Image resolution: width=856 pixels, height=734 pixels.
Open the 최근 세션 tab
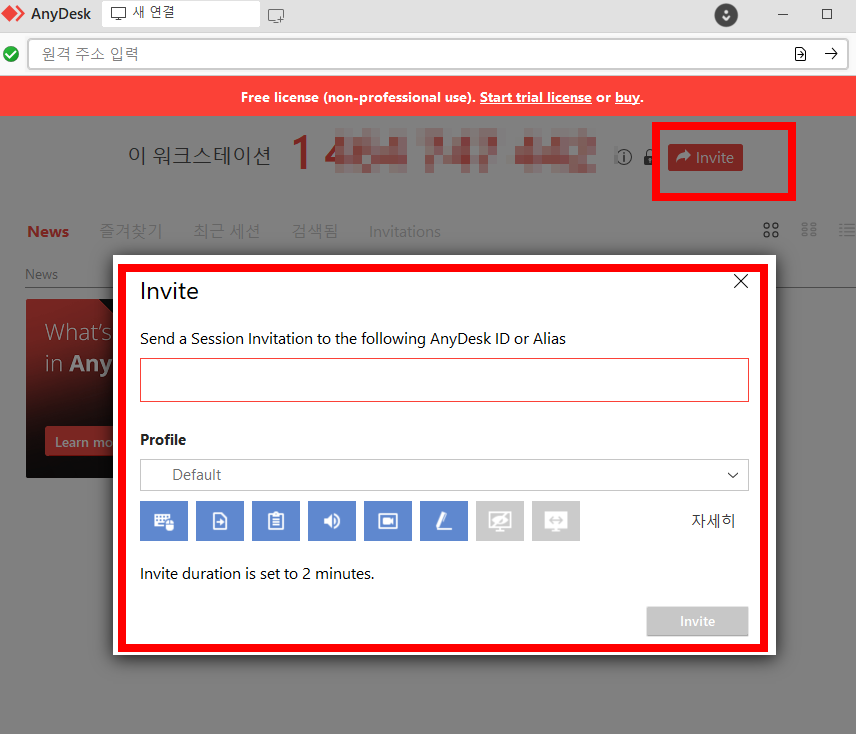point(228,231)
